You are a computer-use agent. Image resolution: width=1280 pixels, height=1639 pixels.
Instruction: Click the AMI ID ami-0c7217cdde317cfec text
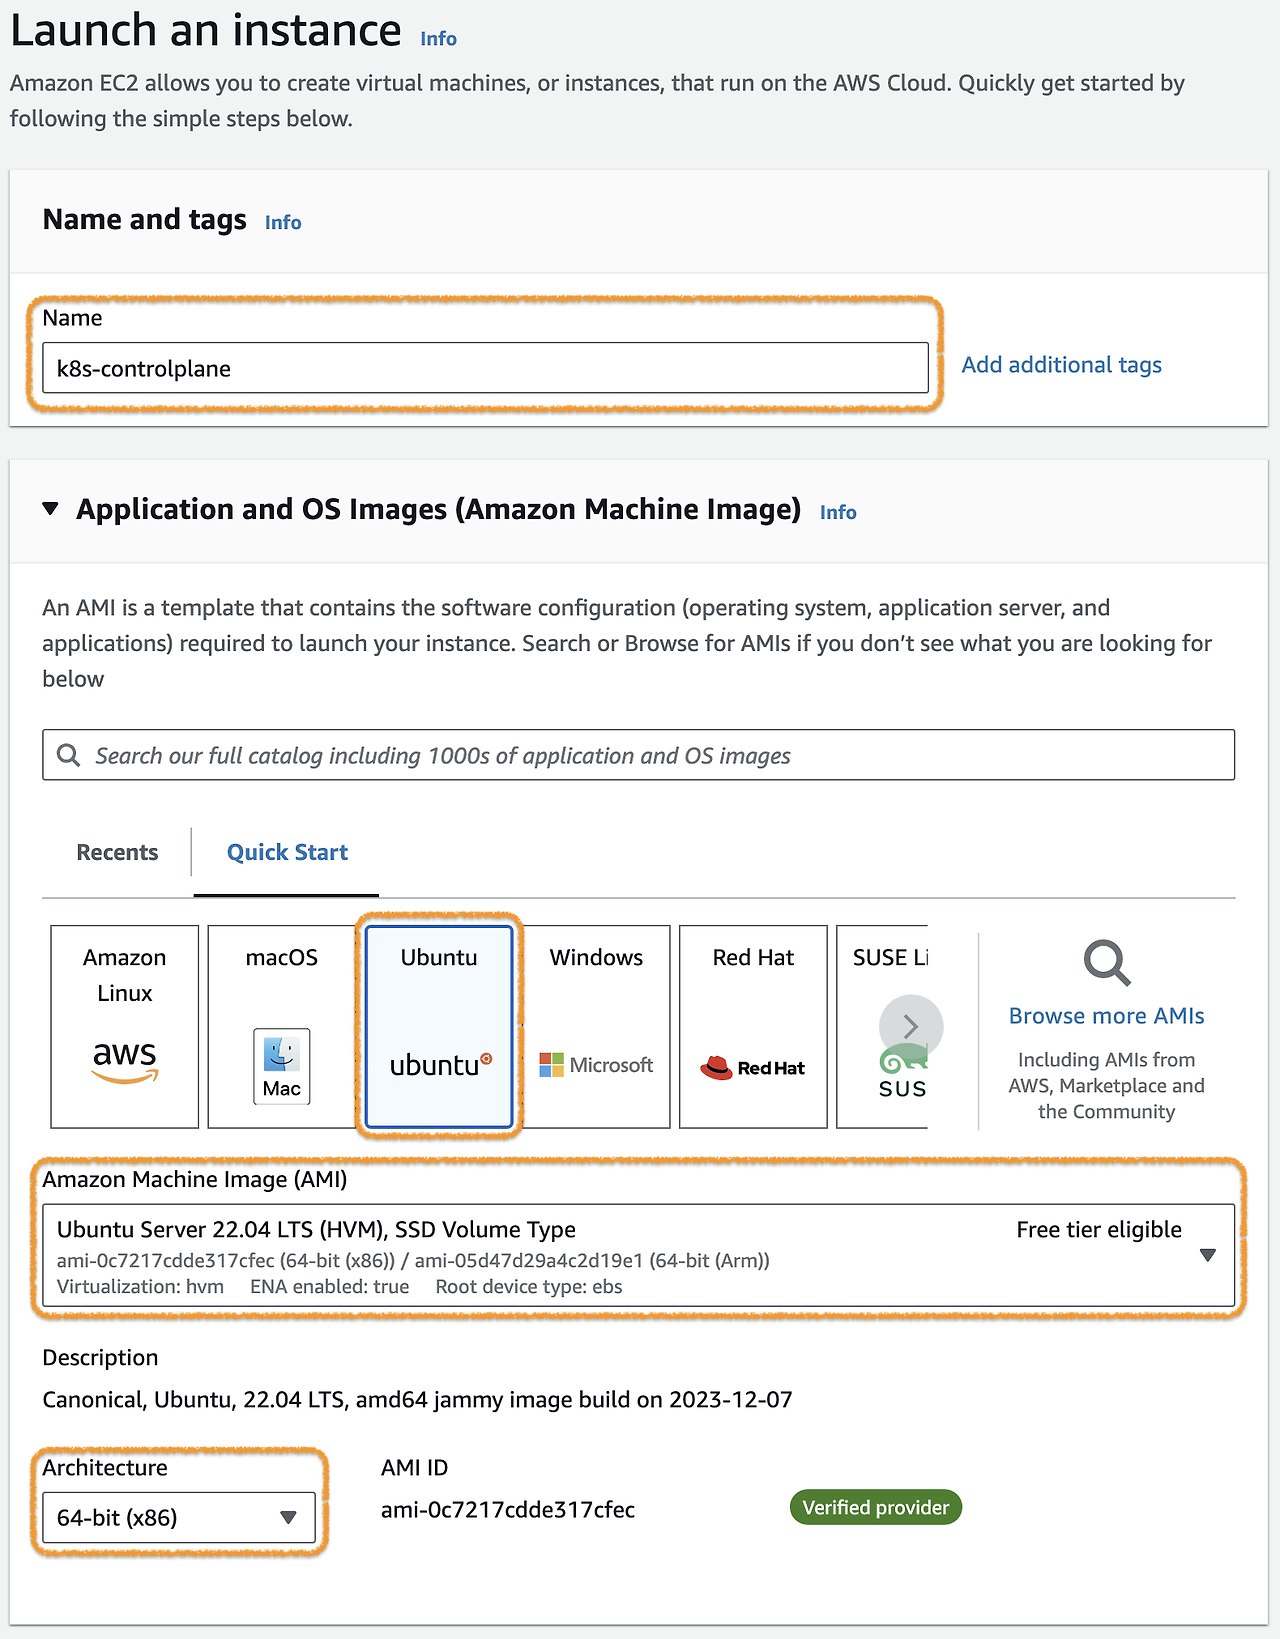point(508,1510)
